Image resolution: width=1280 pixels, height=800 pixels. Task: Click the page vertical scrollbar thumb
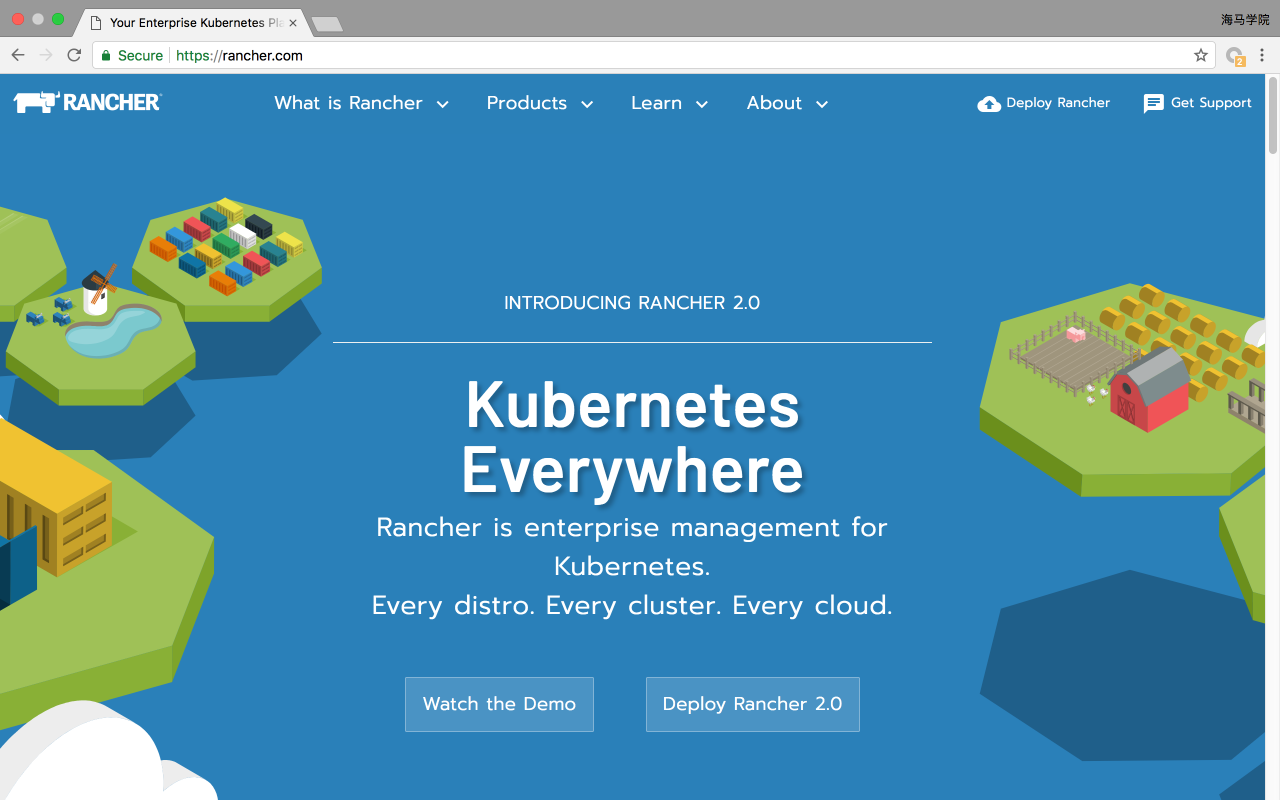click(1273, 115)
